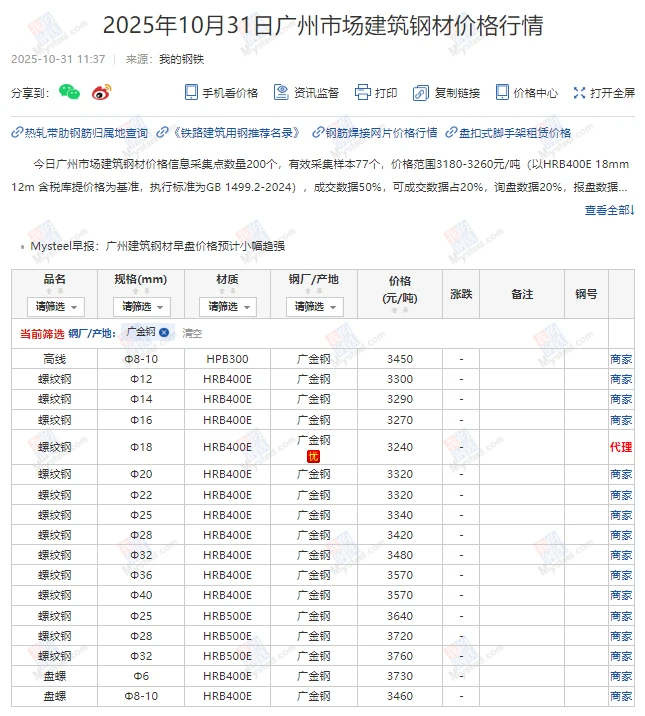Remove the 广金钢 filter tag
Screen dimensions: 645x716
164,332
